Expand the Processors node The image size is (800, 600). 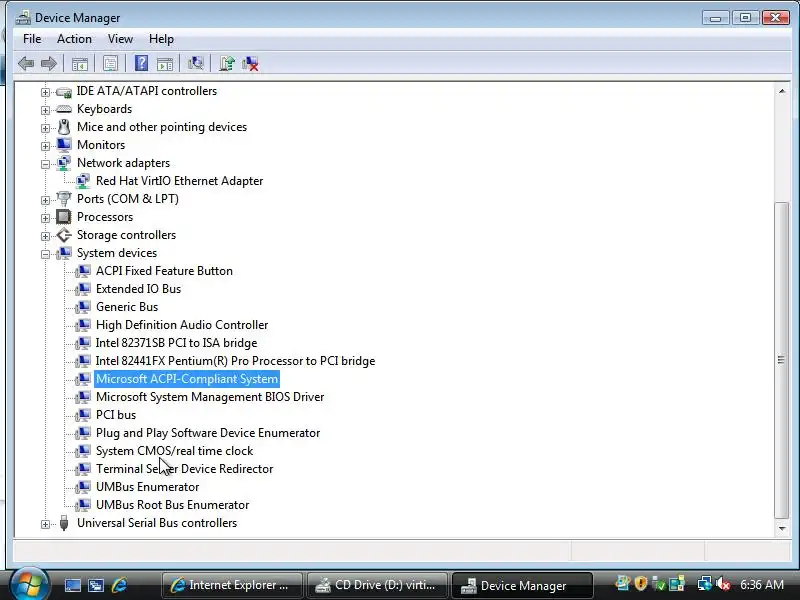pyautogui.click(x=45, y=218)
